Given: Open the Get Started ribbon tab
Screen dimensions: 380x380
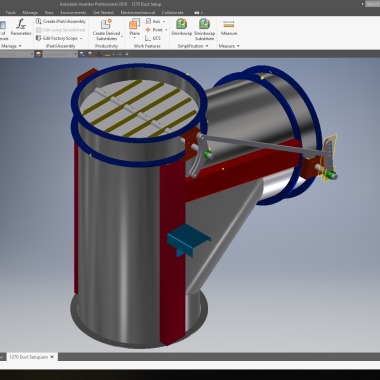Looking at the screenshot, I should point(103,12).
